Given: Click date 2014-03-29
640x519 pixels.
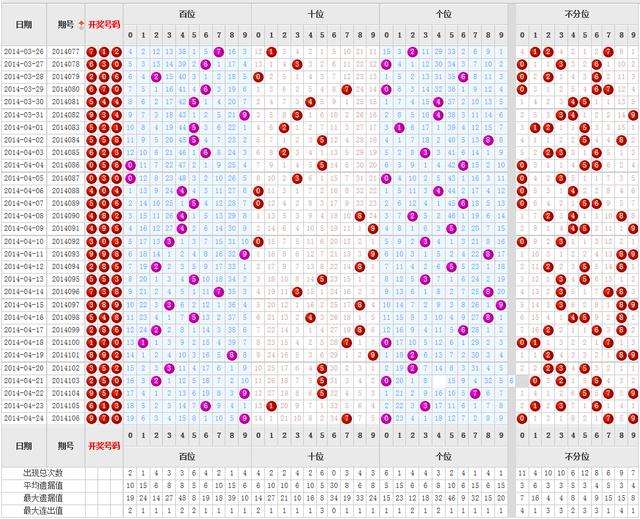Looking at the screenshot, I should coord(24,89).
